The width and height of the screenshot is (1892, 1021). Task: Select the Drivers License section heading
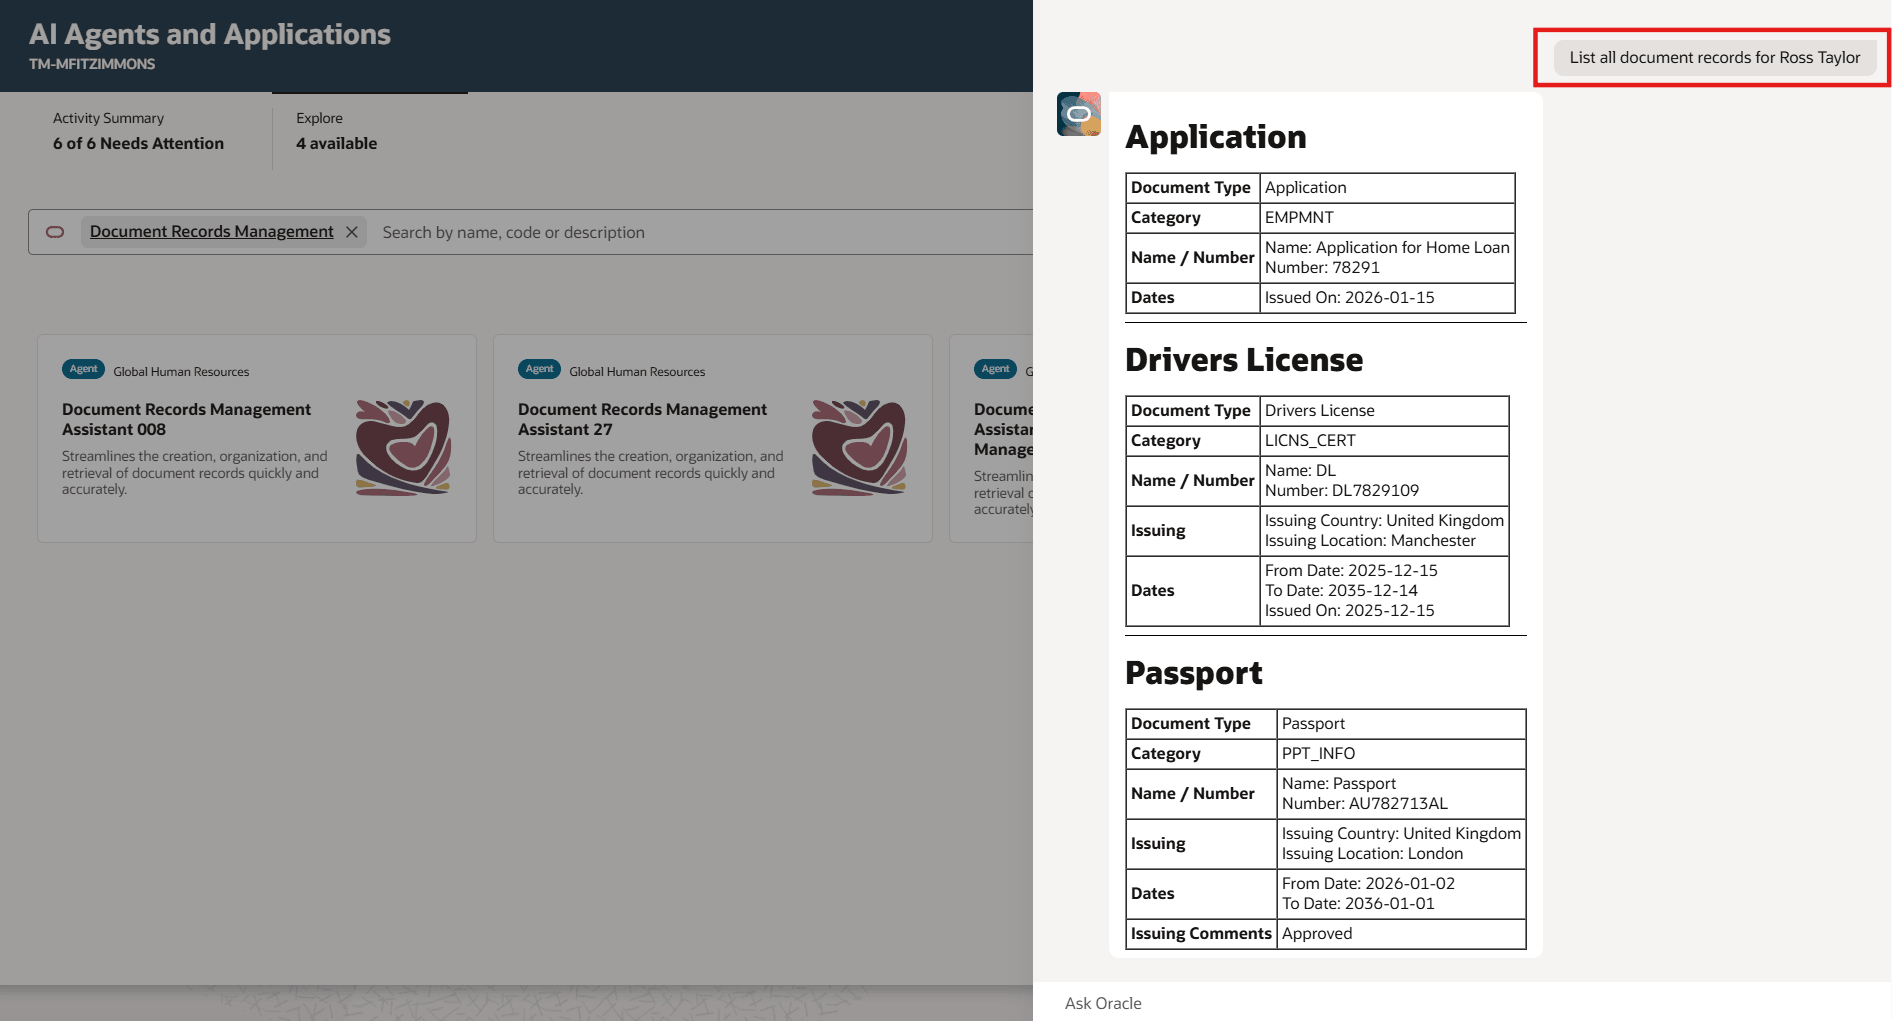click(1244, 360)
